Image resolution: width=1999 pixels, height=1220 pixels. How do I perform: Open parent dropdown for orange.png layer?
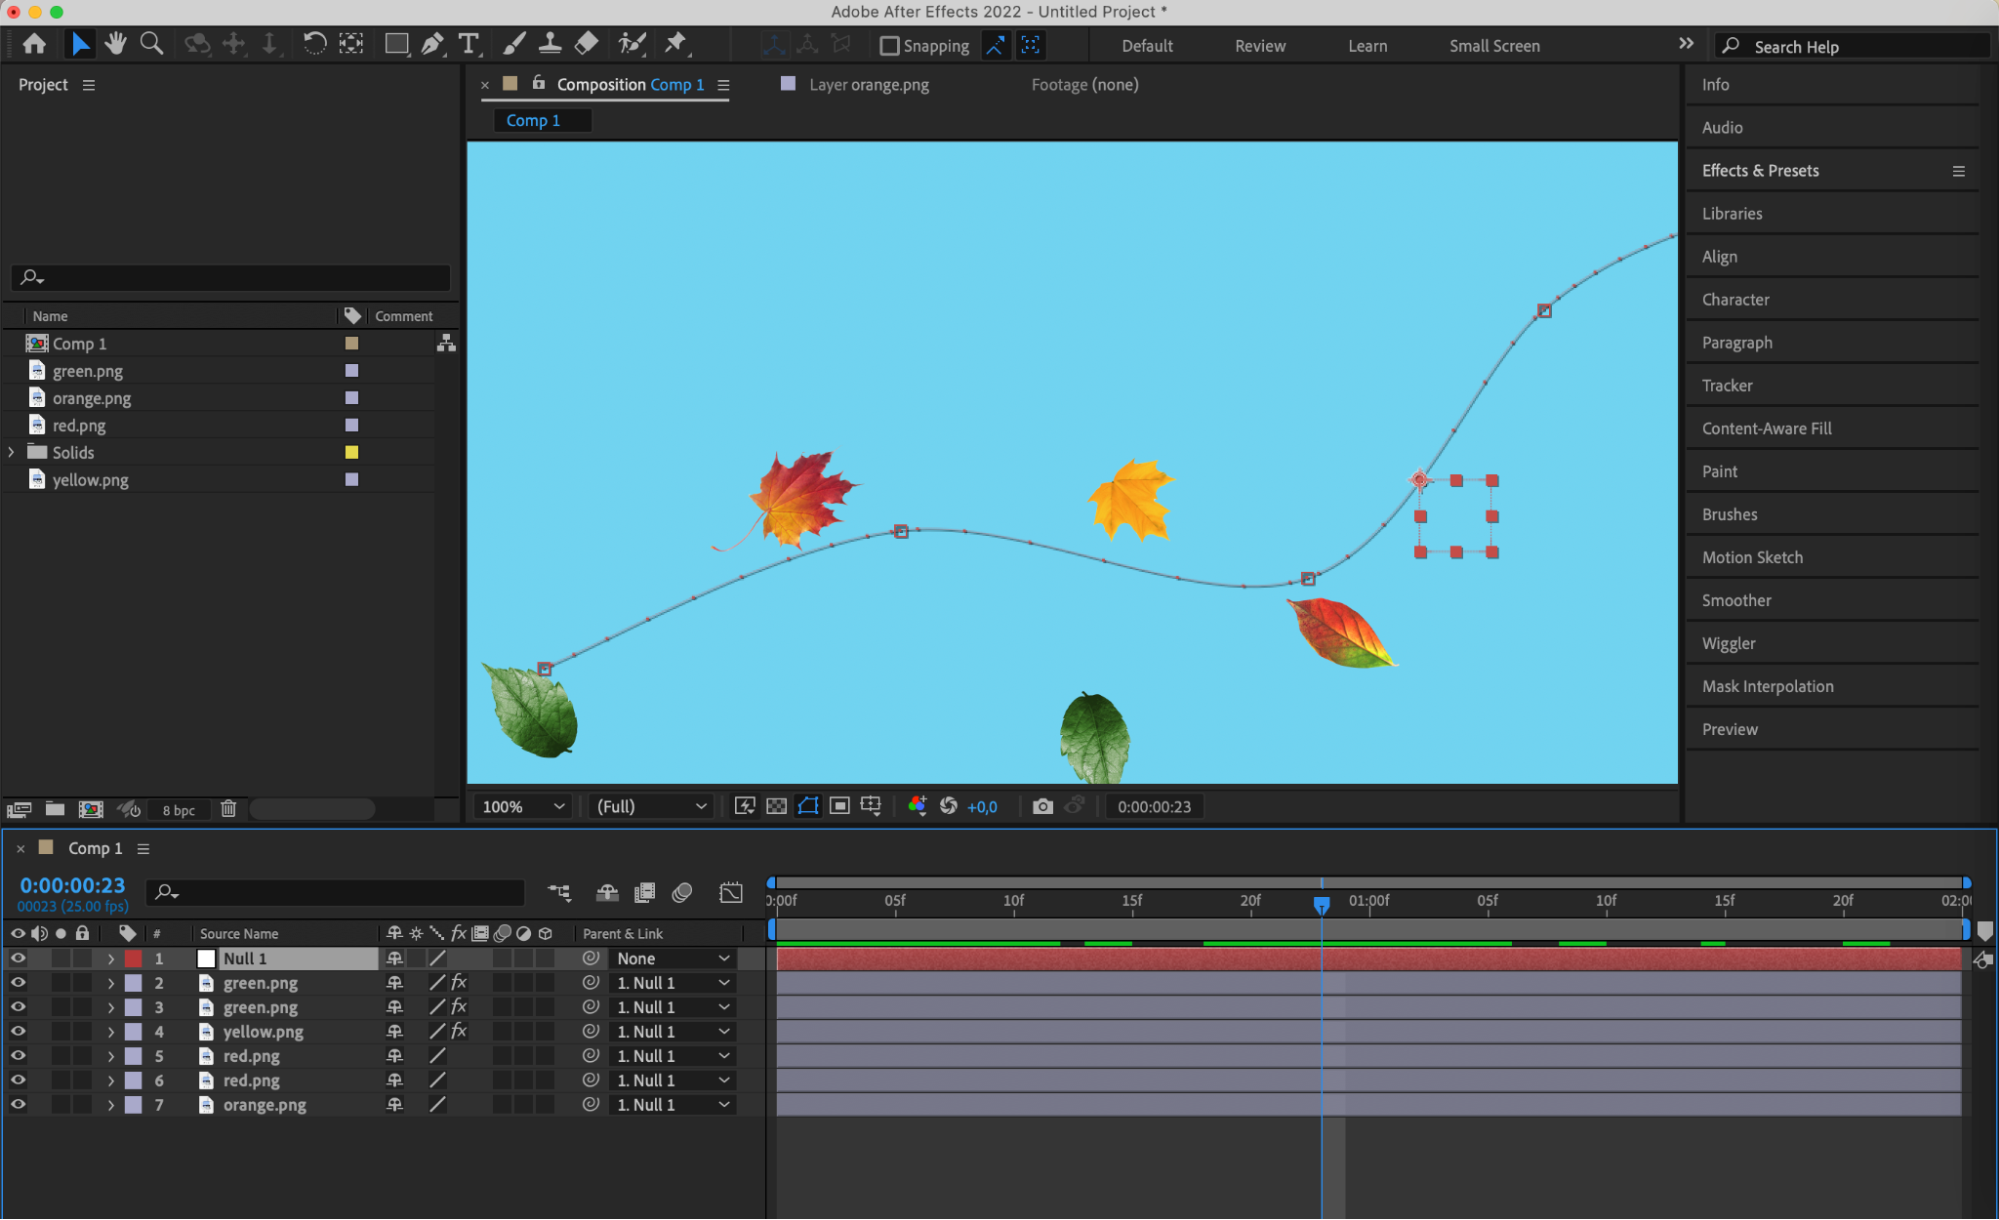click(x=672, y=1104)
